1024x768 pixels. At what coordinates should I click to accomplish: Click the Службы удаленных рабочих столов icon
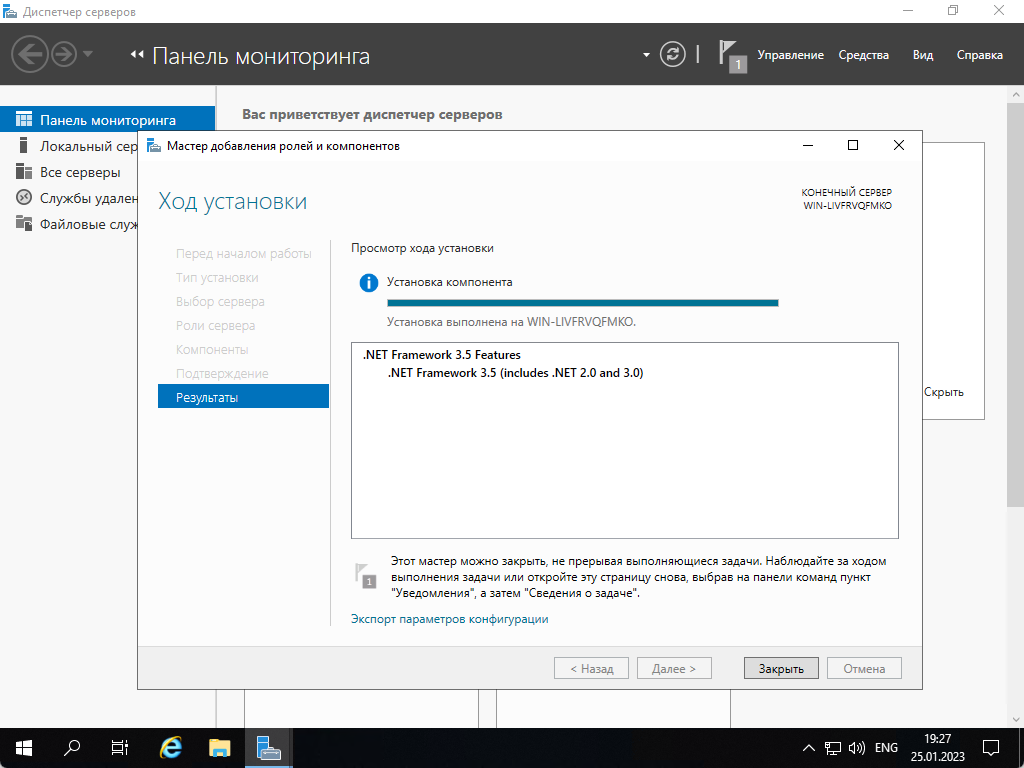coord(24,197)
